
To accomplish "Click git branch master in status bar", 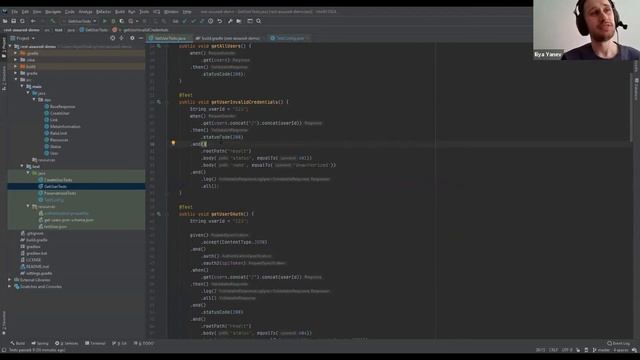I will (601, 350).
